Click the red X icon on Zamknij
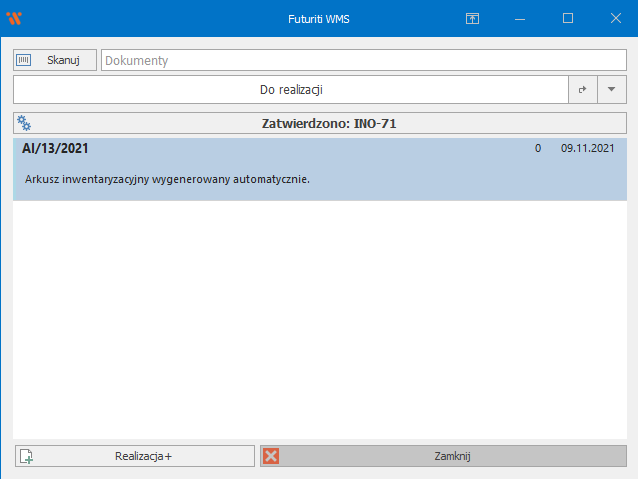The image size is (638, 479). tap(271, 456)
